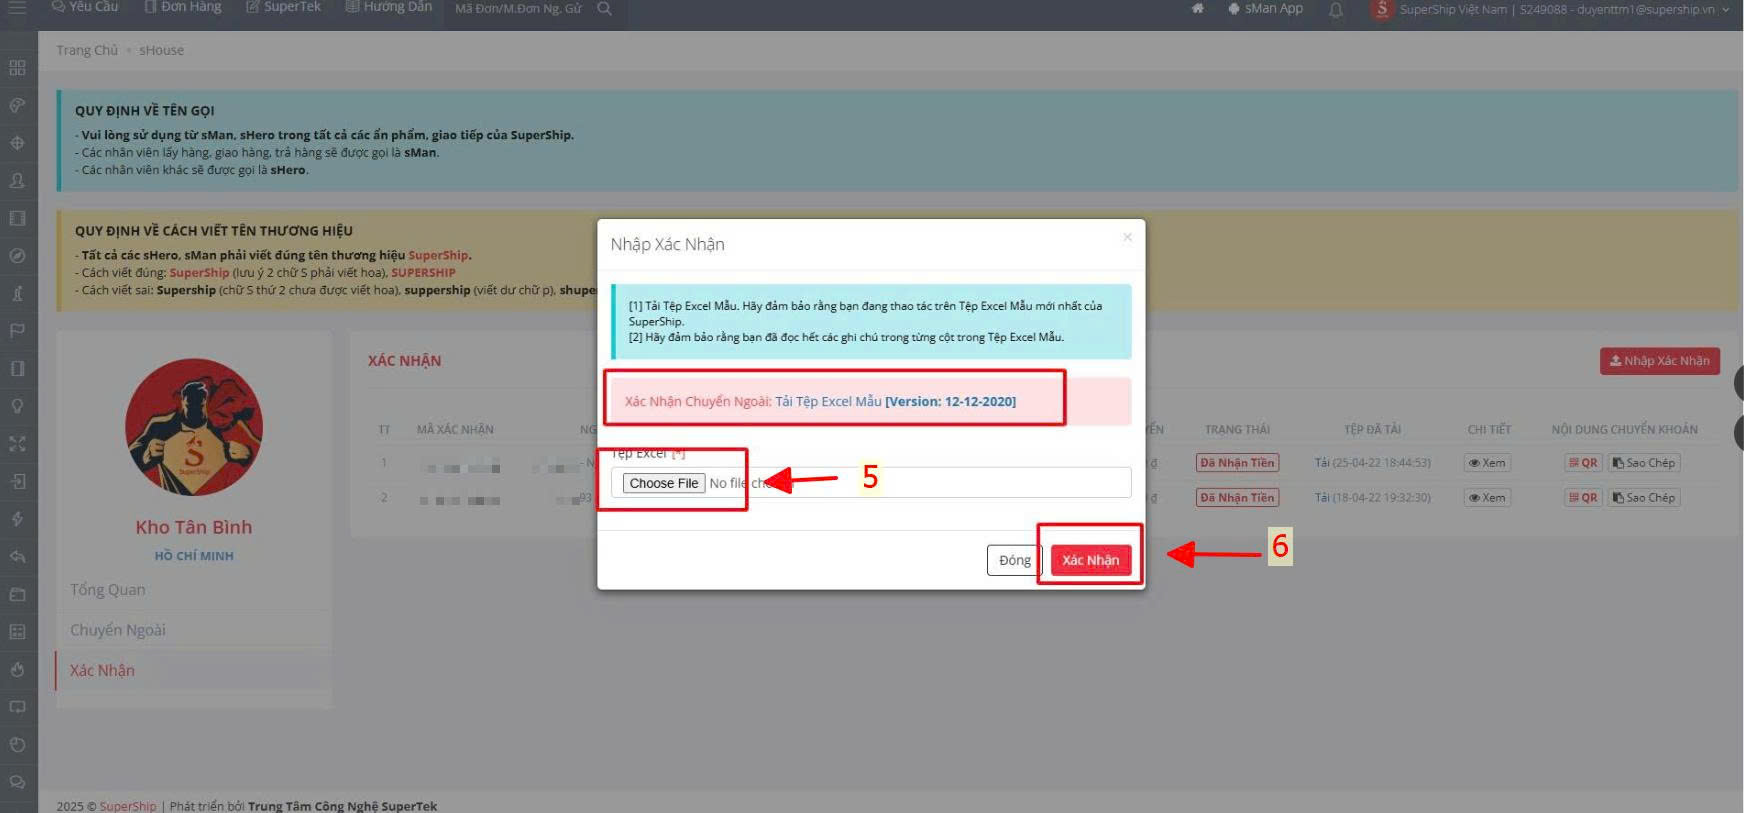Click Đã Nhận Tiền status in row 1
Image resolution: width=1744 pixels, height=813 pixels.
tap(1237, 463)
